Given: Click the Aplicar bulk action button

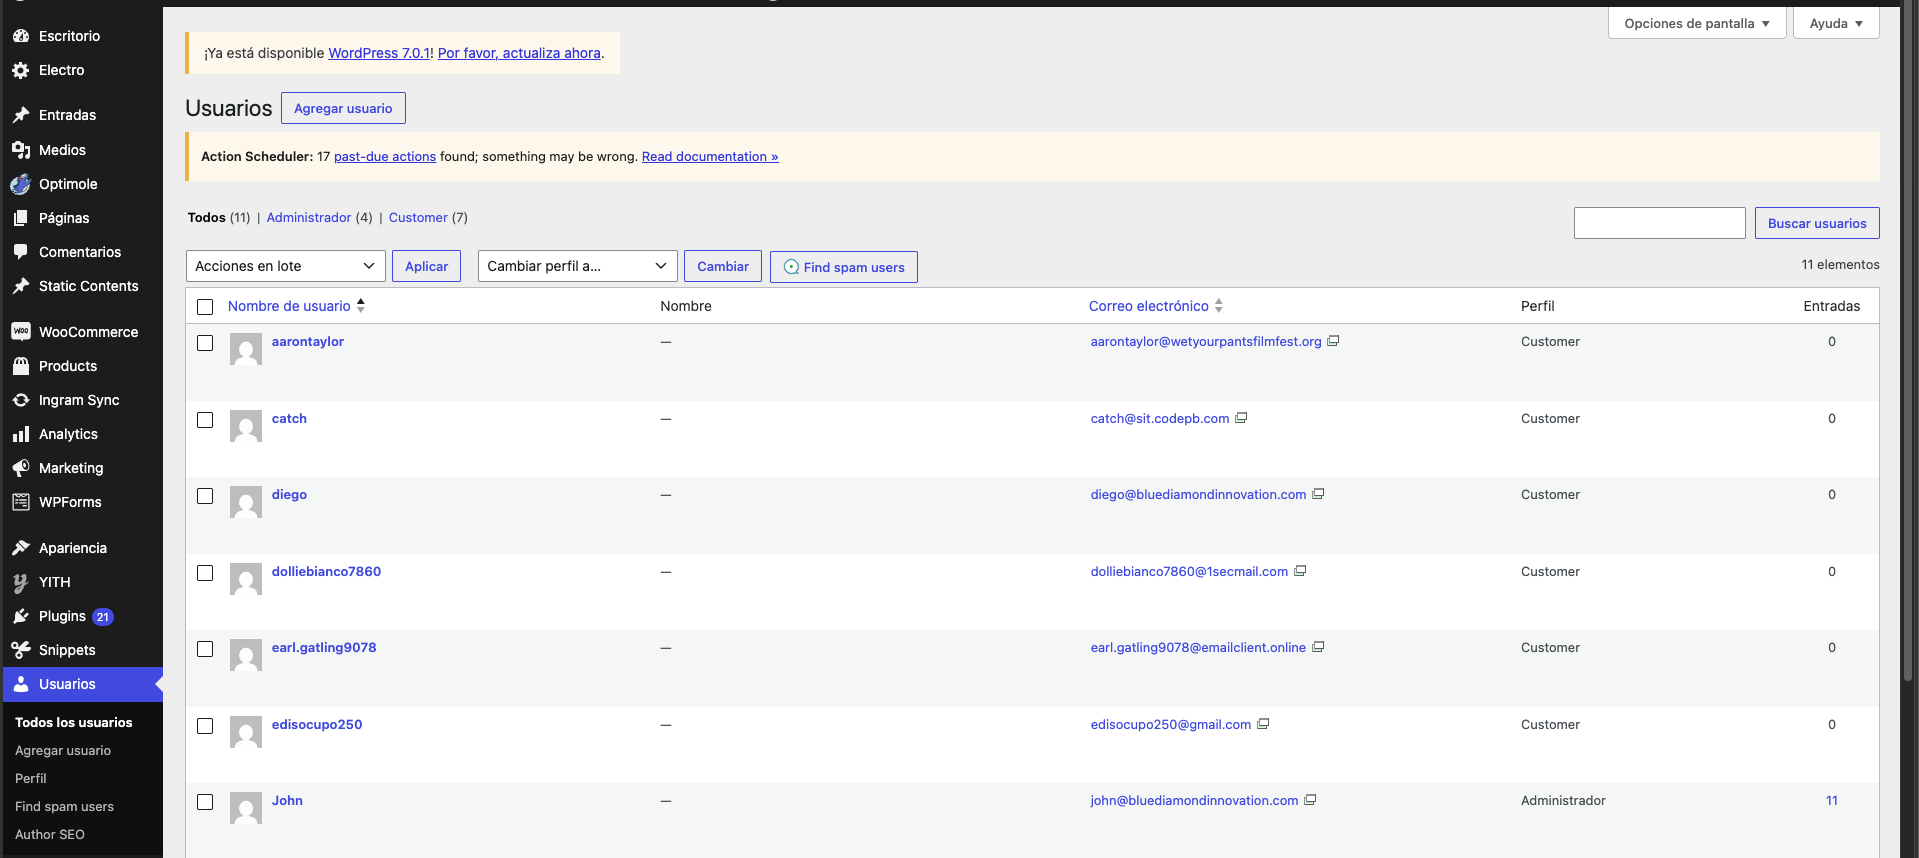Looking at the screenshot, I should pos(426,266).
